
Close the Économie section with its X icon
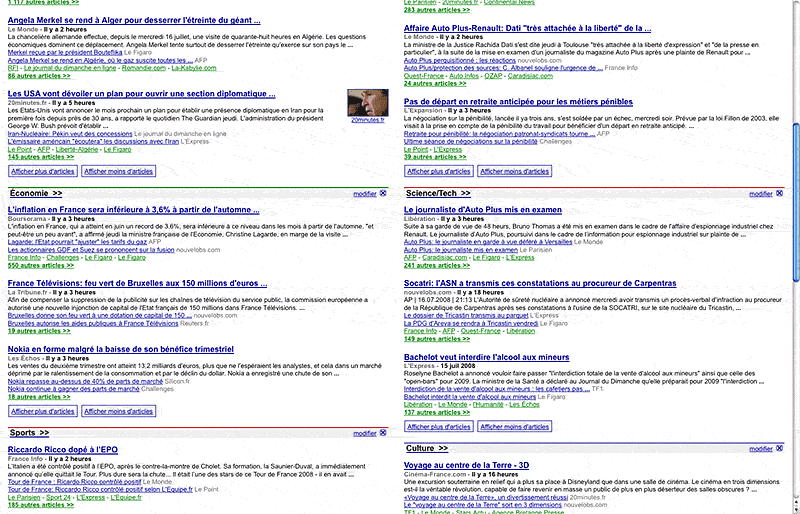click(x=384, y=193)
